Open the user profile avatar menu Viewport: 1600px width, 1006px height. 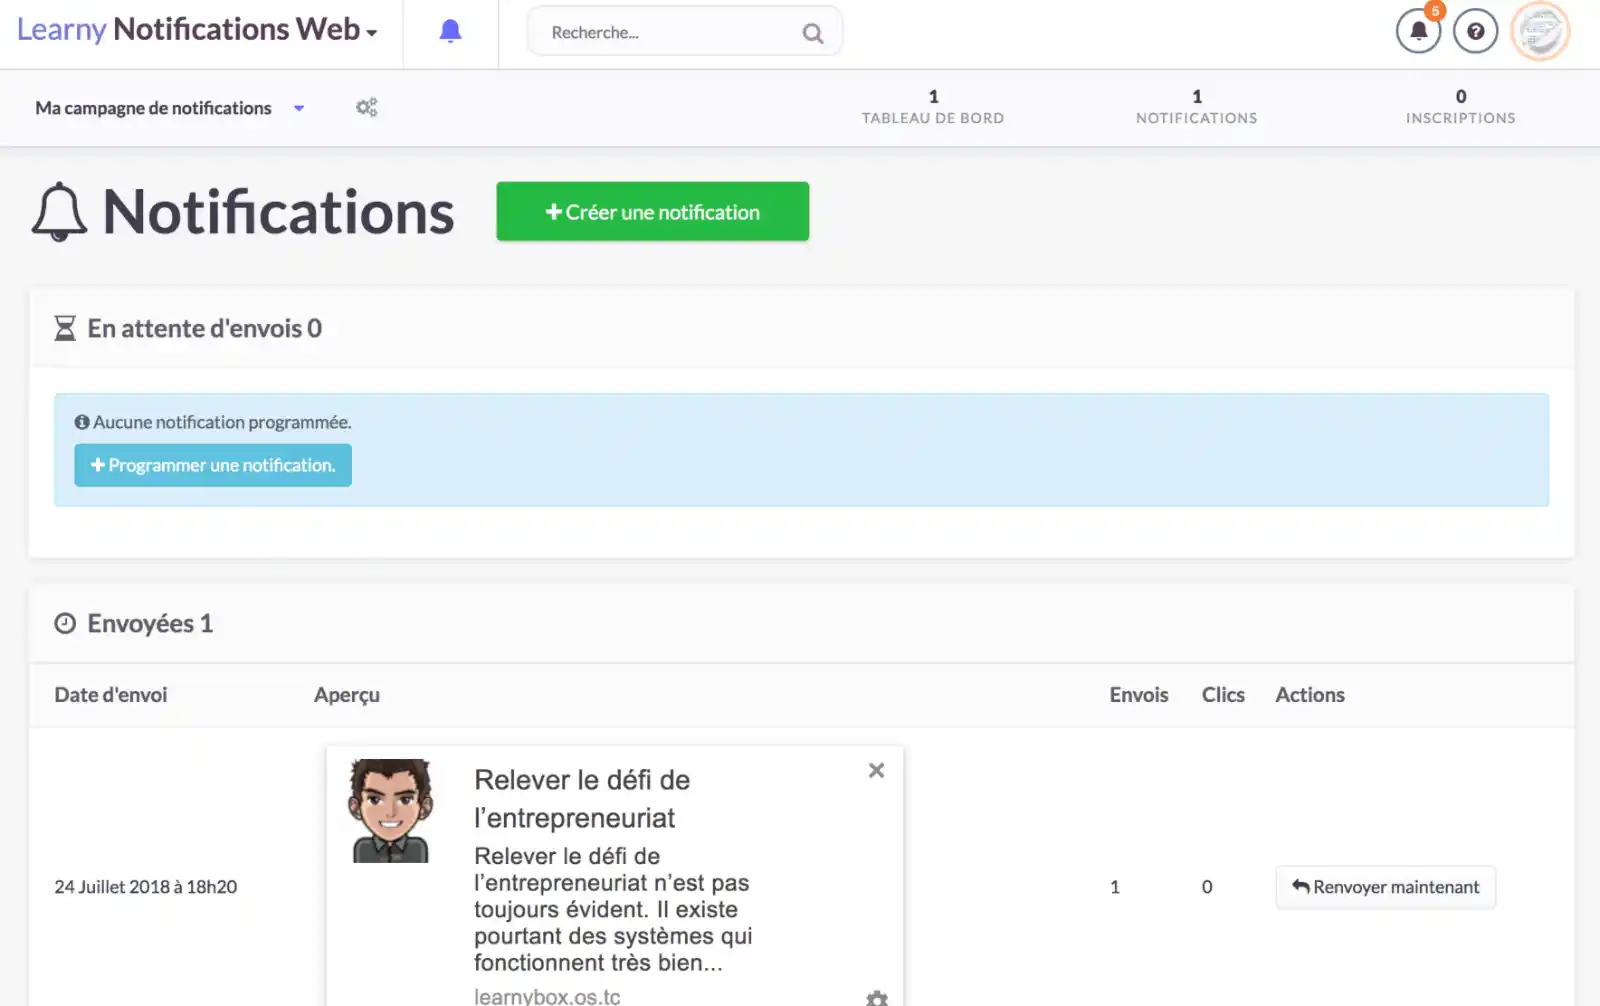[1540, 31]
